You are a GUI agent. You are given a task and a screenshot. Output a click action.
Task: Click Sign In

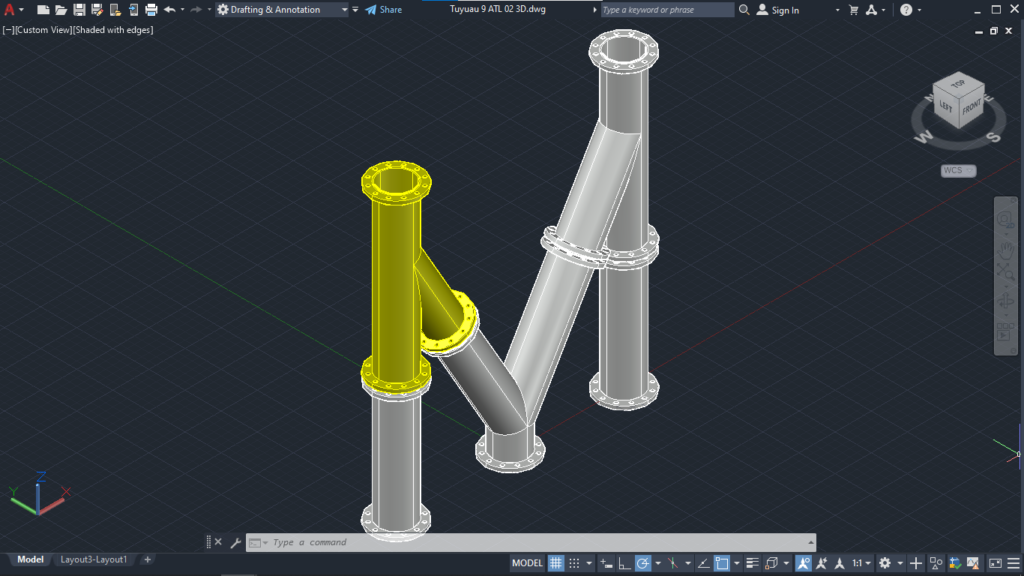coord(778,10)
